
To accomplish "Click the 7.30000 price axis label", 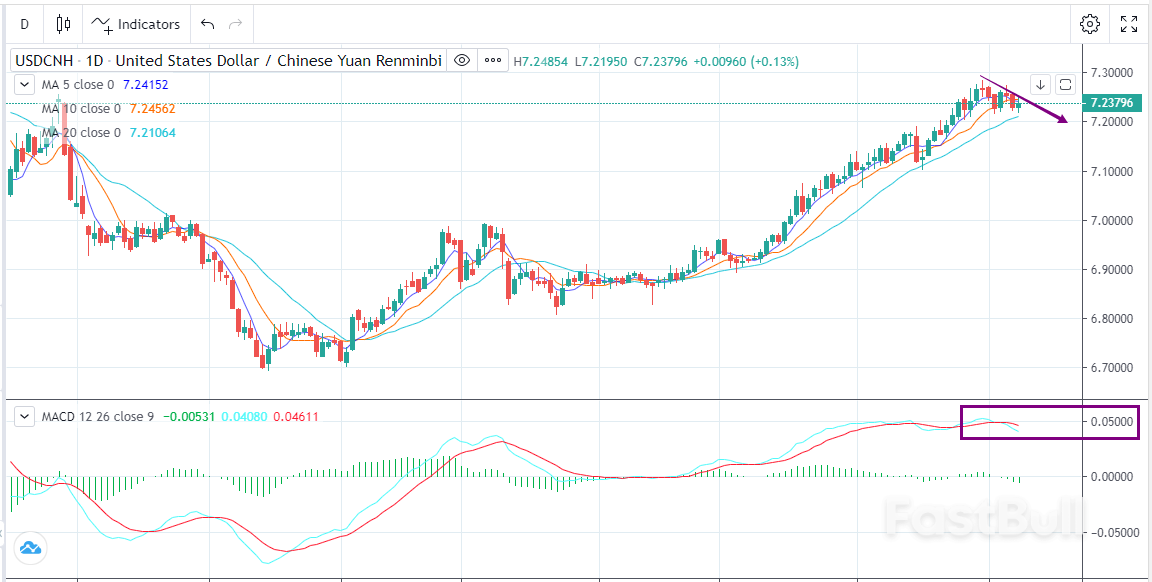I will pyautogui.click(x=1113, y=72).
